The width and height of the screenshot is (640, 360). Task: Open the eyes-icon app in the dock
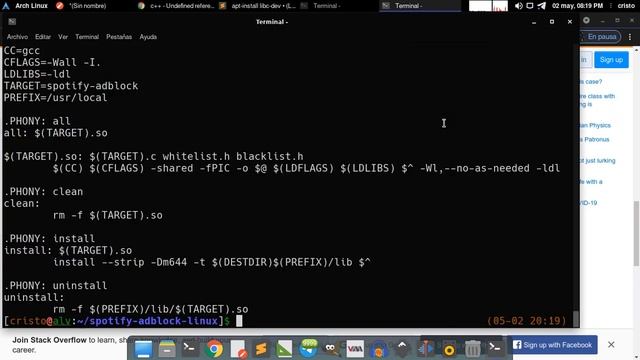click(331, 349)
